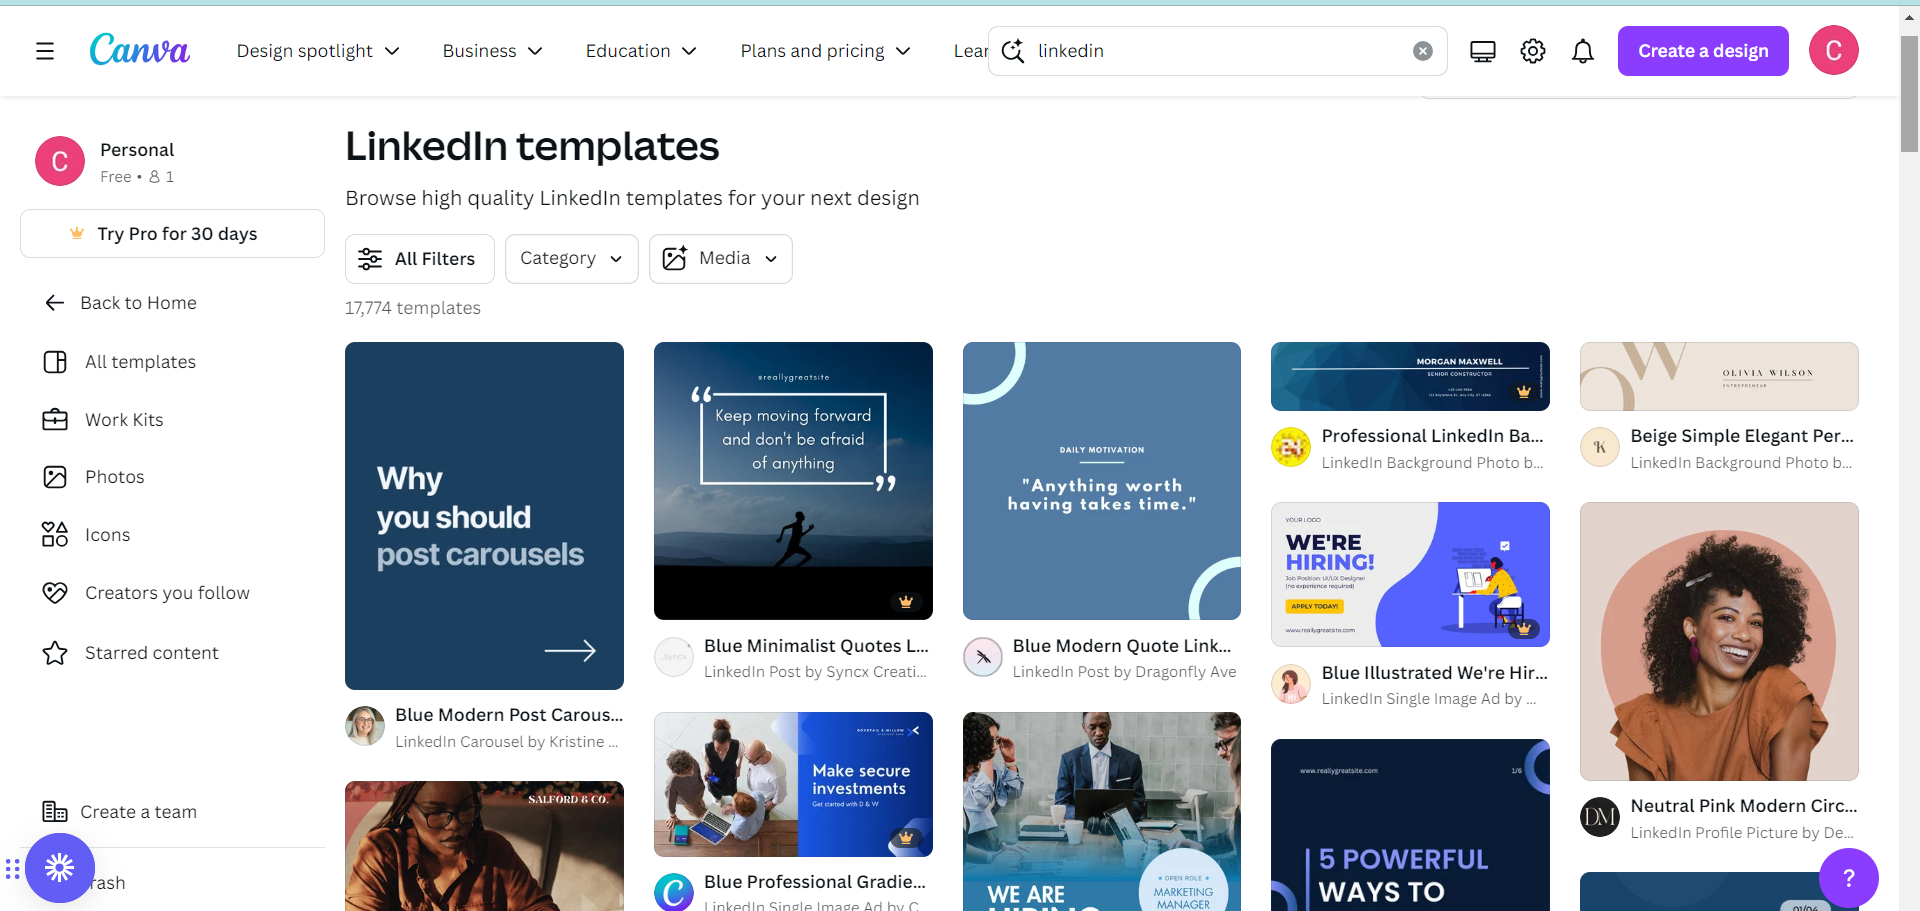Start the Try Pro for 30 days trial
Viewport: 1920px width, 911px height.
click(x=172, y=233)
